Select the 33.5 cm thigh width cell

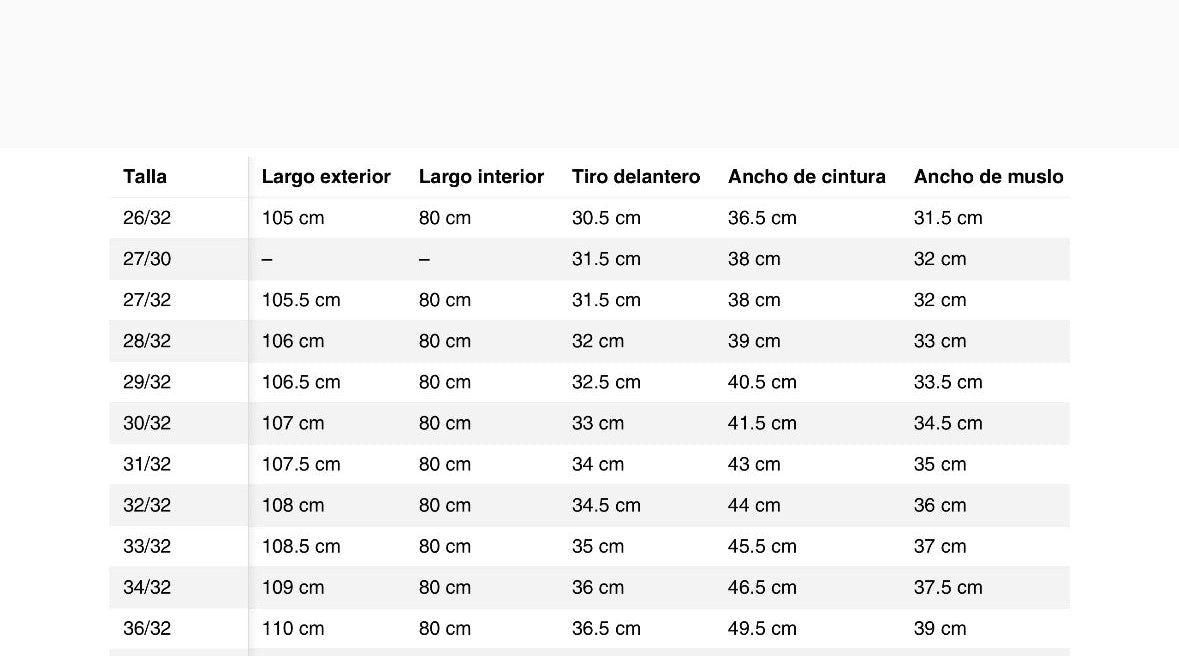click(947, 382)
